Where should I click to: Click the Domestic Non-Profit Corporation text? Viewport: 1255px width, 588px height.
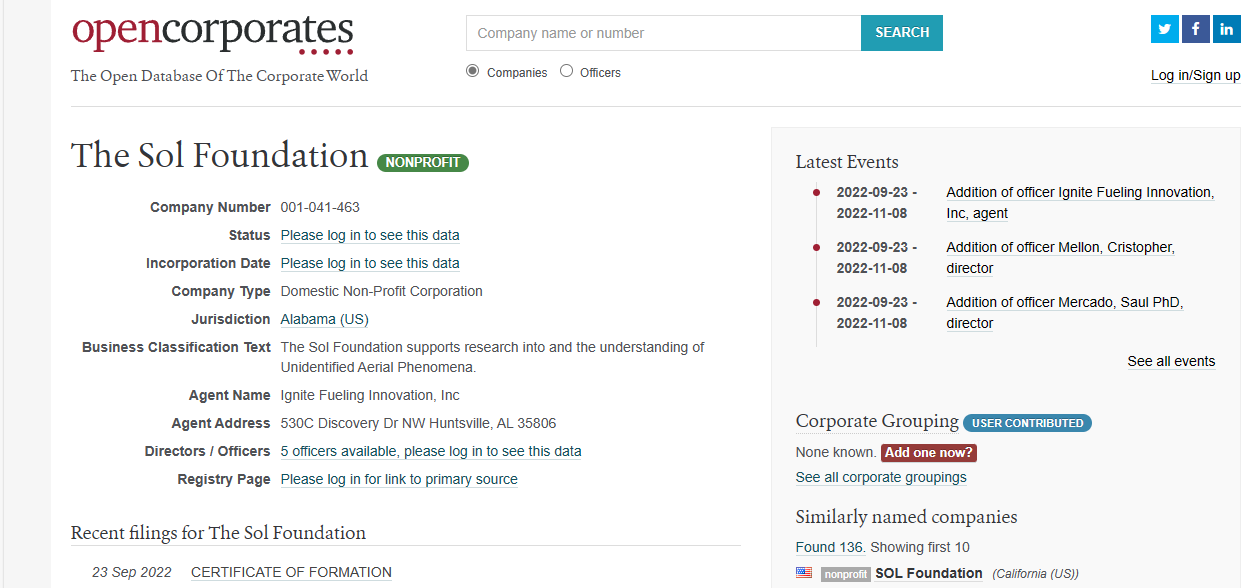coord(382,291)
